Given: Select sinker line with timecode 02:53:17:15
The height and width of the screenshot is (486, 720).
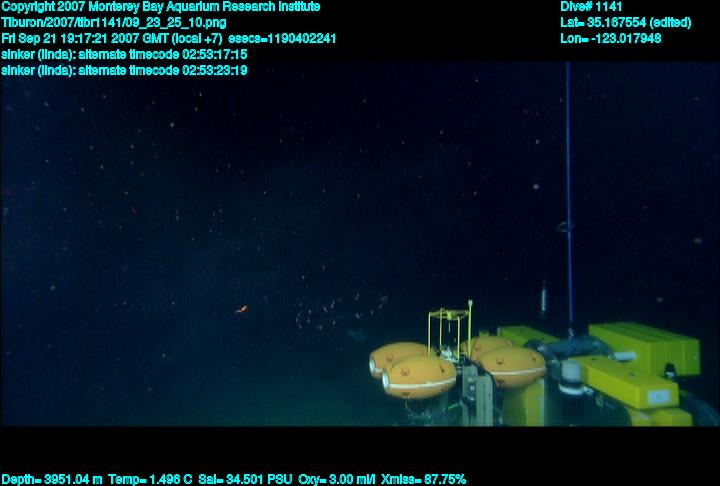Looking at the screenshot, I should pyautogui.click(x=124, y=54).
